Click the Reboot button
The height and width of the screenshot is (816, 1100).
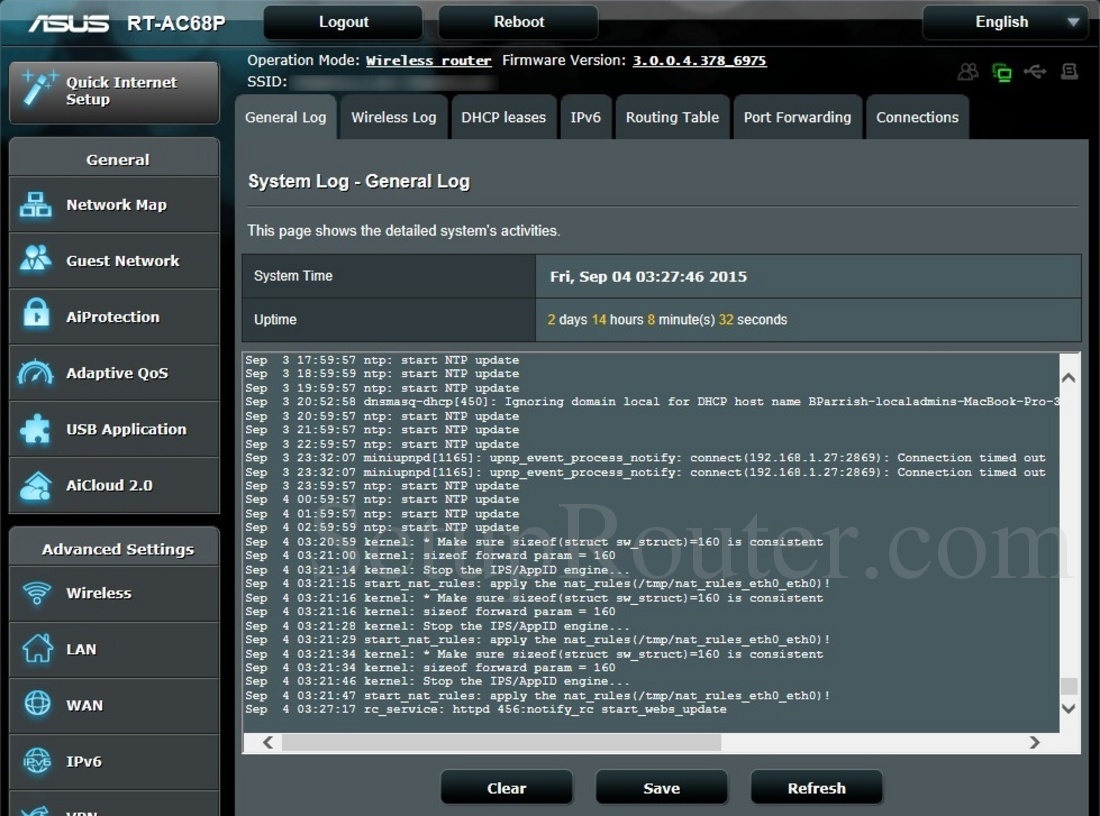tap(518, 22)
